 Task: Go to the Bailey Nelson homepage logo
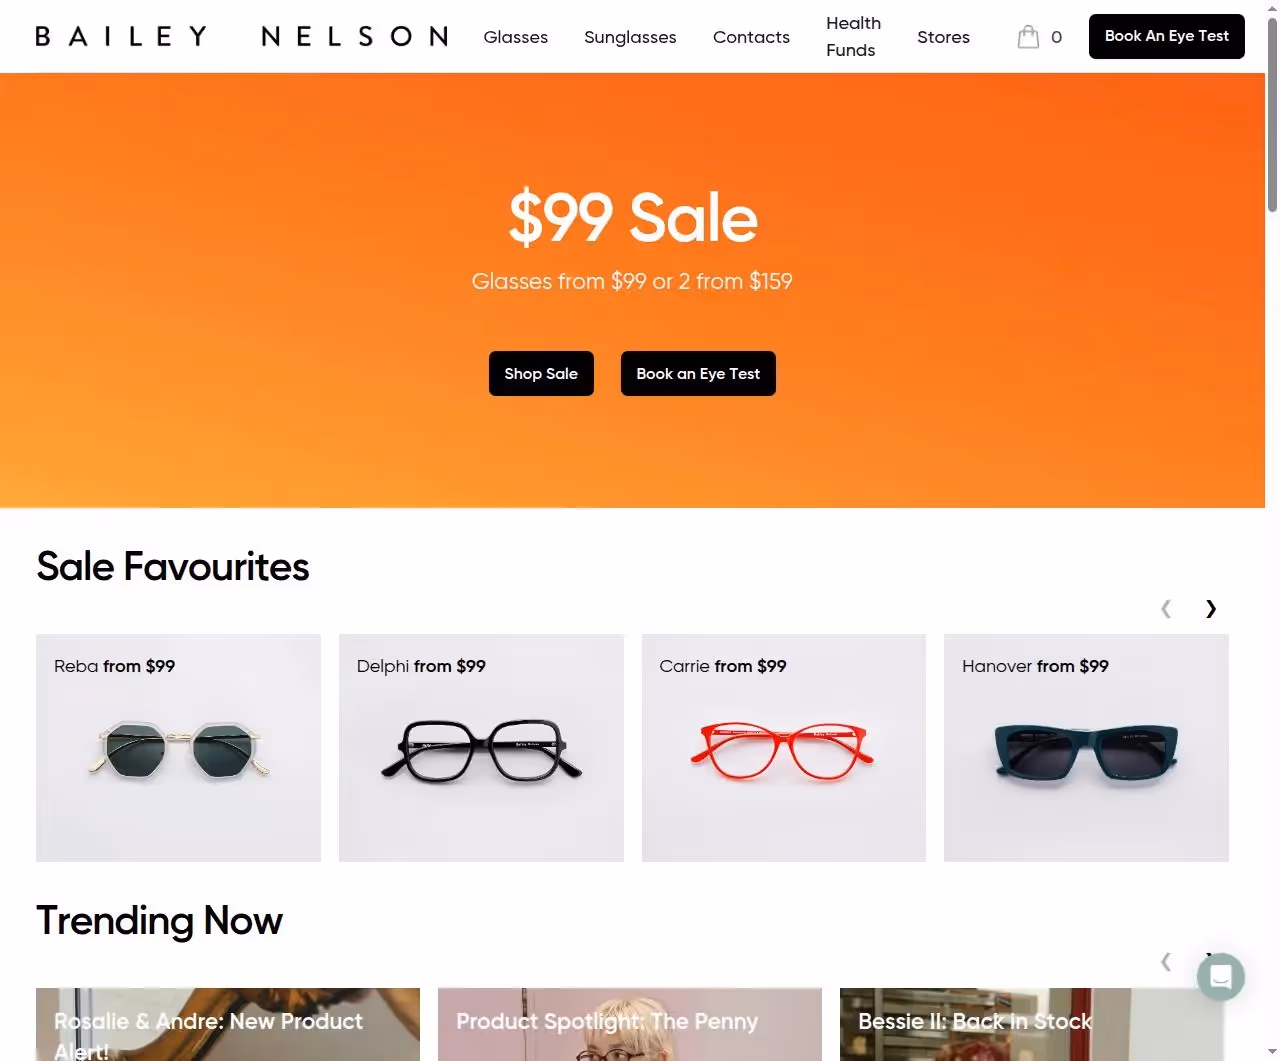tap(242, 36)
